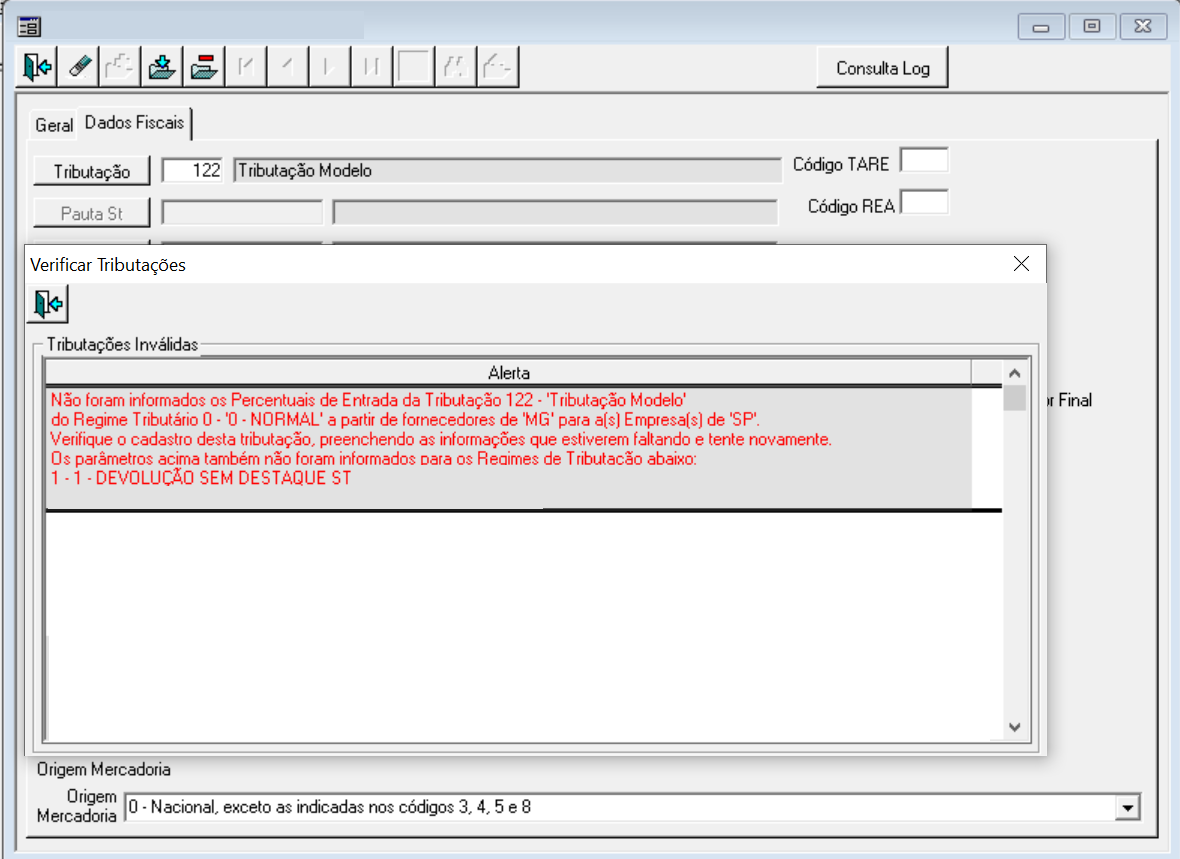
Task: Click the previous record navigation icon
Action: 288,67
